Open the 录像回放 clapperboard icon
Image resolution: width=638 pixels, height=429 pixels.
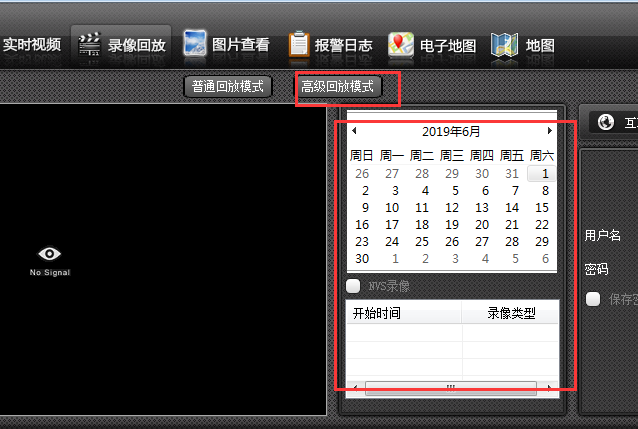89,44
